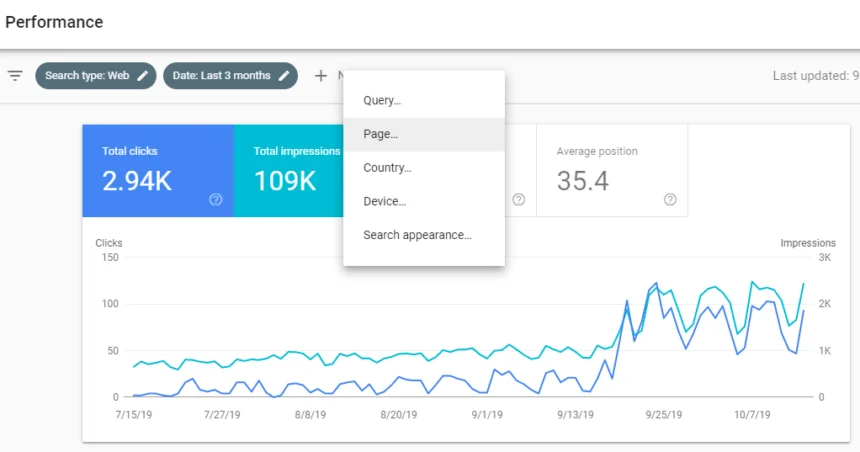
Task: Click the Impressions axis title
Action: coord(808,243)
